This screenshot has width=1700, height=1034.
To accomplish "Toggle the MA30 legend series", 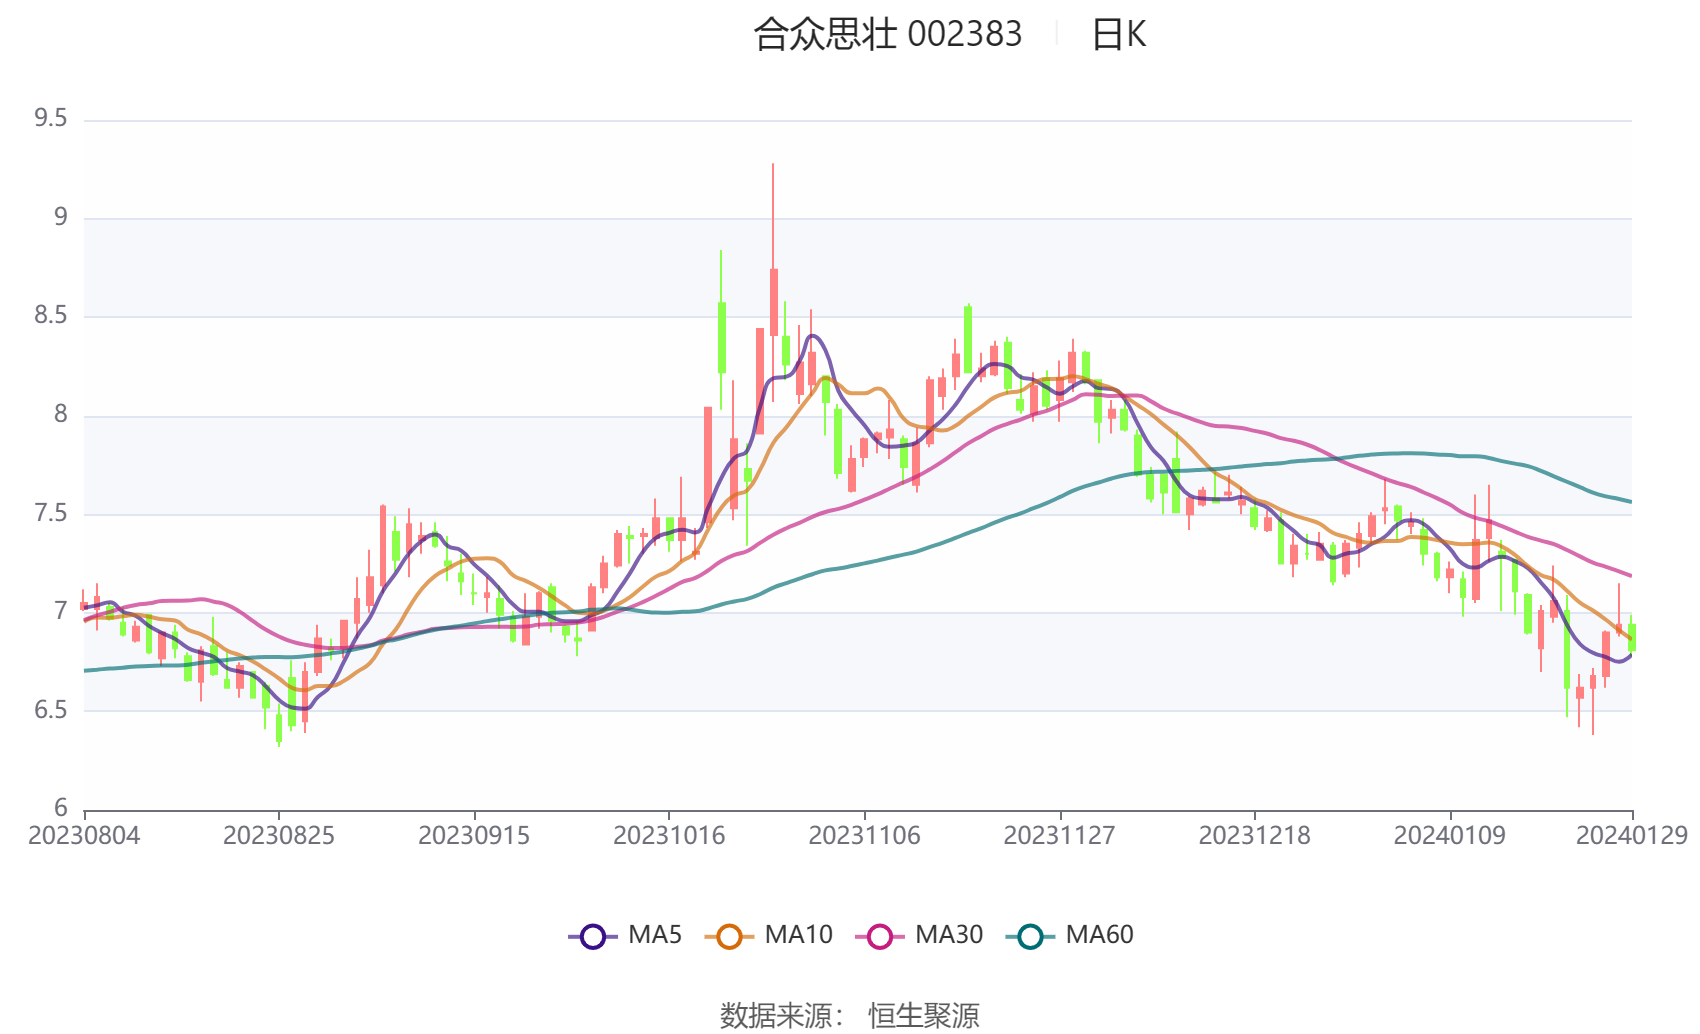I will [919, 935].
